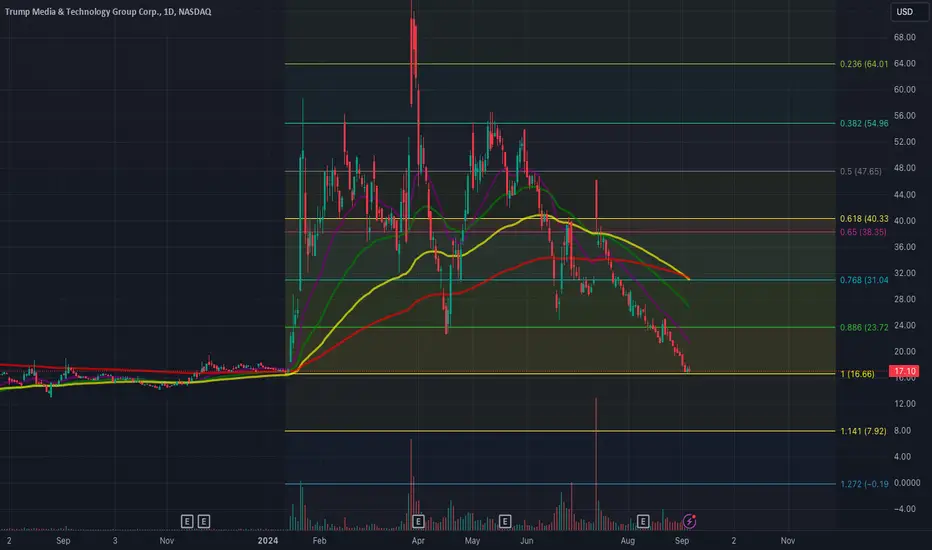The width and height of the screenshot is (932, 550).
Task: Click 68.00 on the price axis
Action: [904, 37]
